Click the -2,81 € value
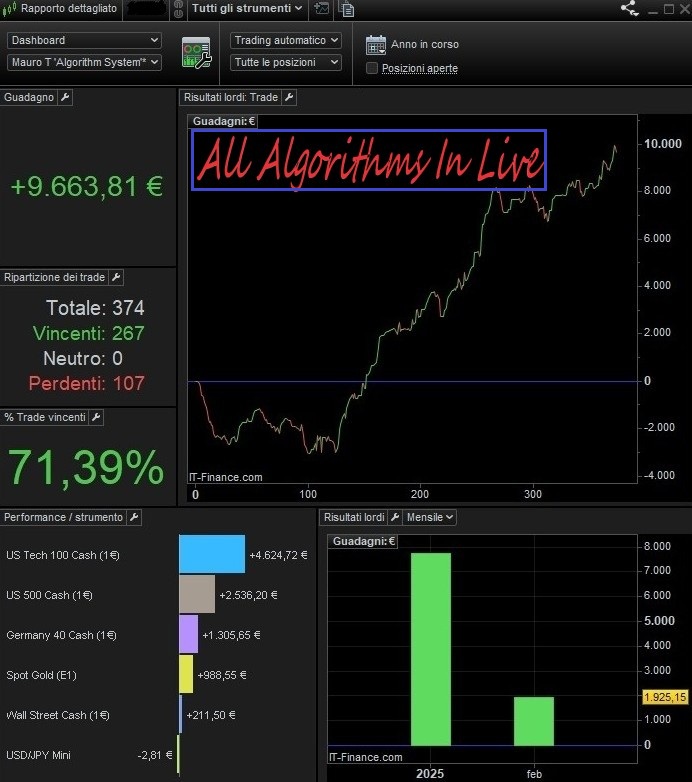The height and width of the screenshot is (782, 692). click(x=155, y=755)
